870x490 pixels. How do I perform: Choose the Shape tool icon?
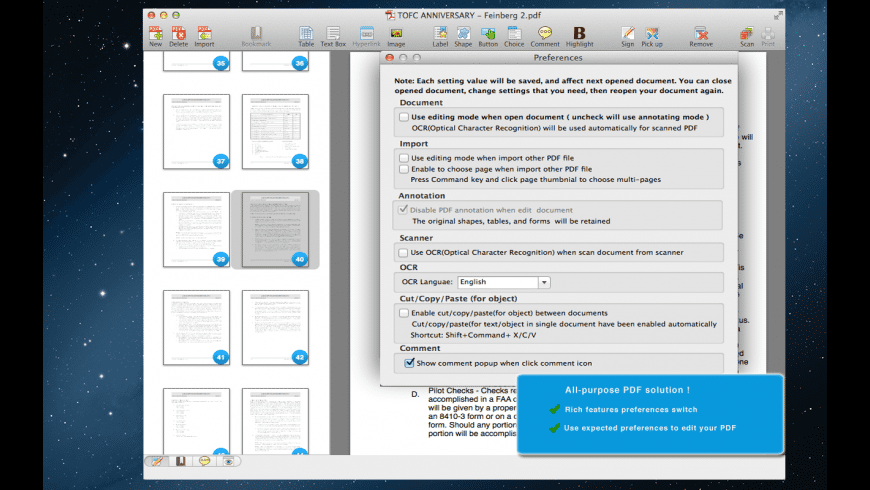463,35
